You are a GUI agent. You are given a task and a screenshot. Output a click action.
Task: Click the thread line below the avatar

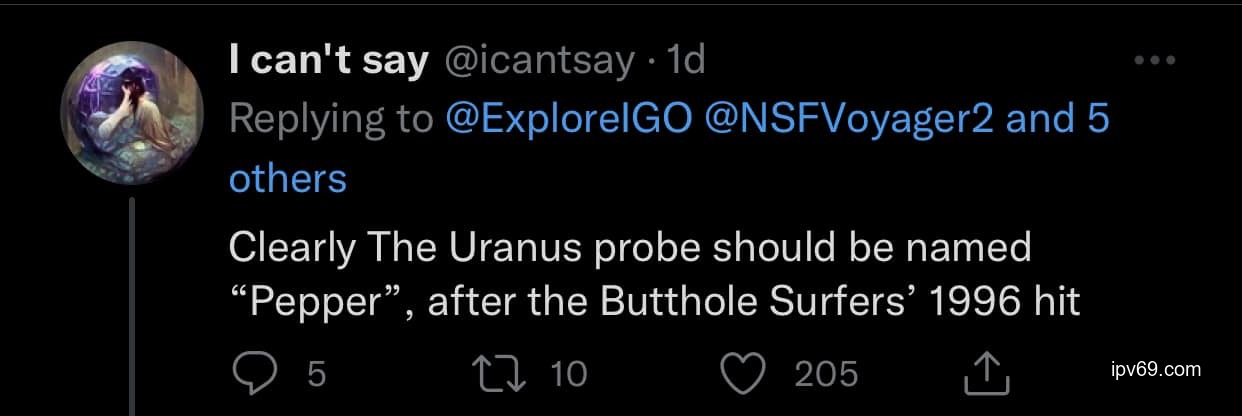(x=133, y=300)
